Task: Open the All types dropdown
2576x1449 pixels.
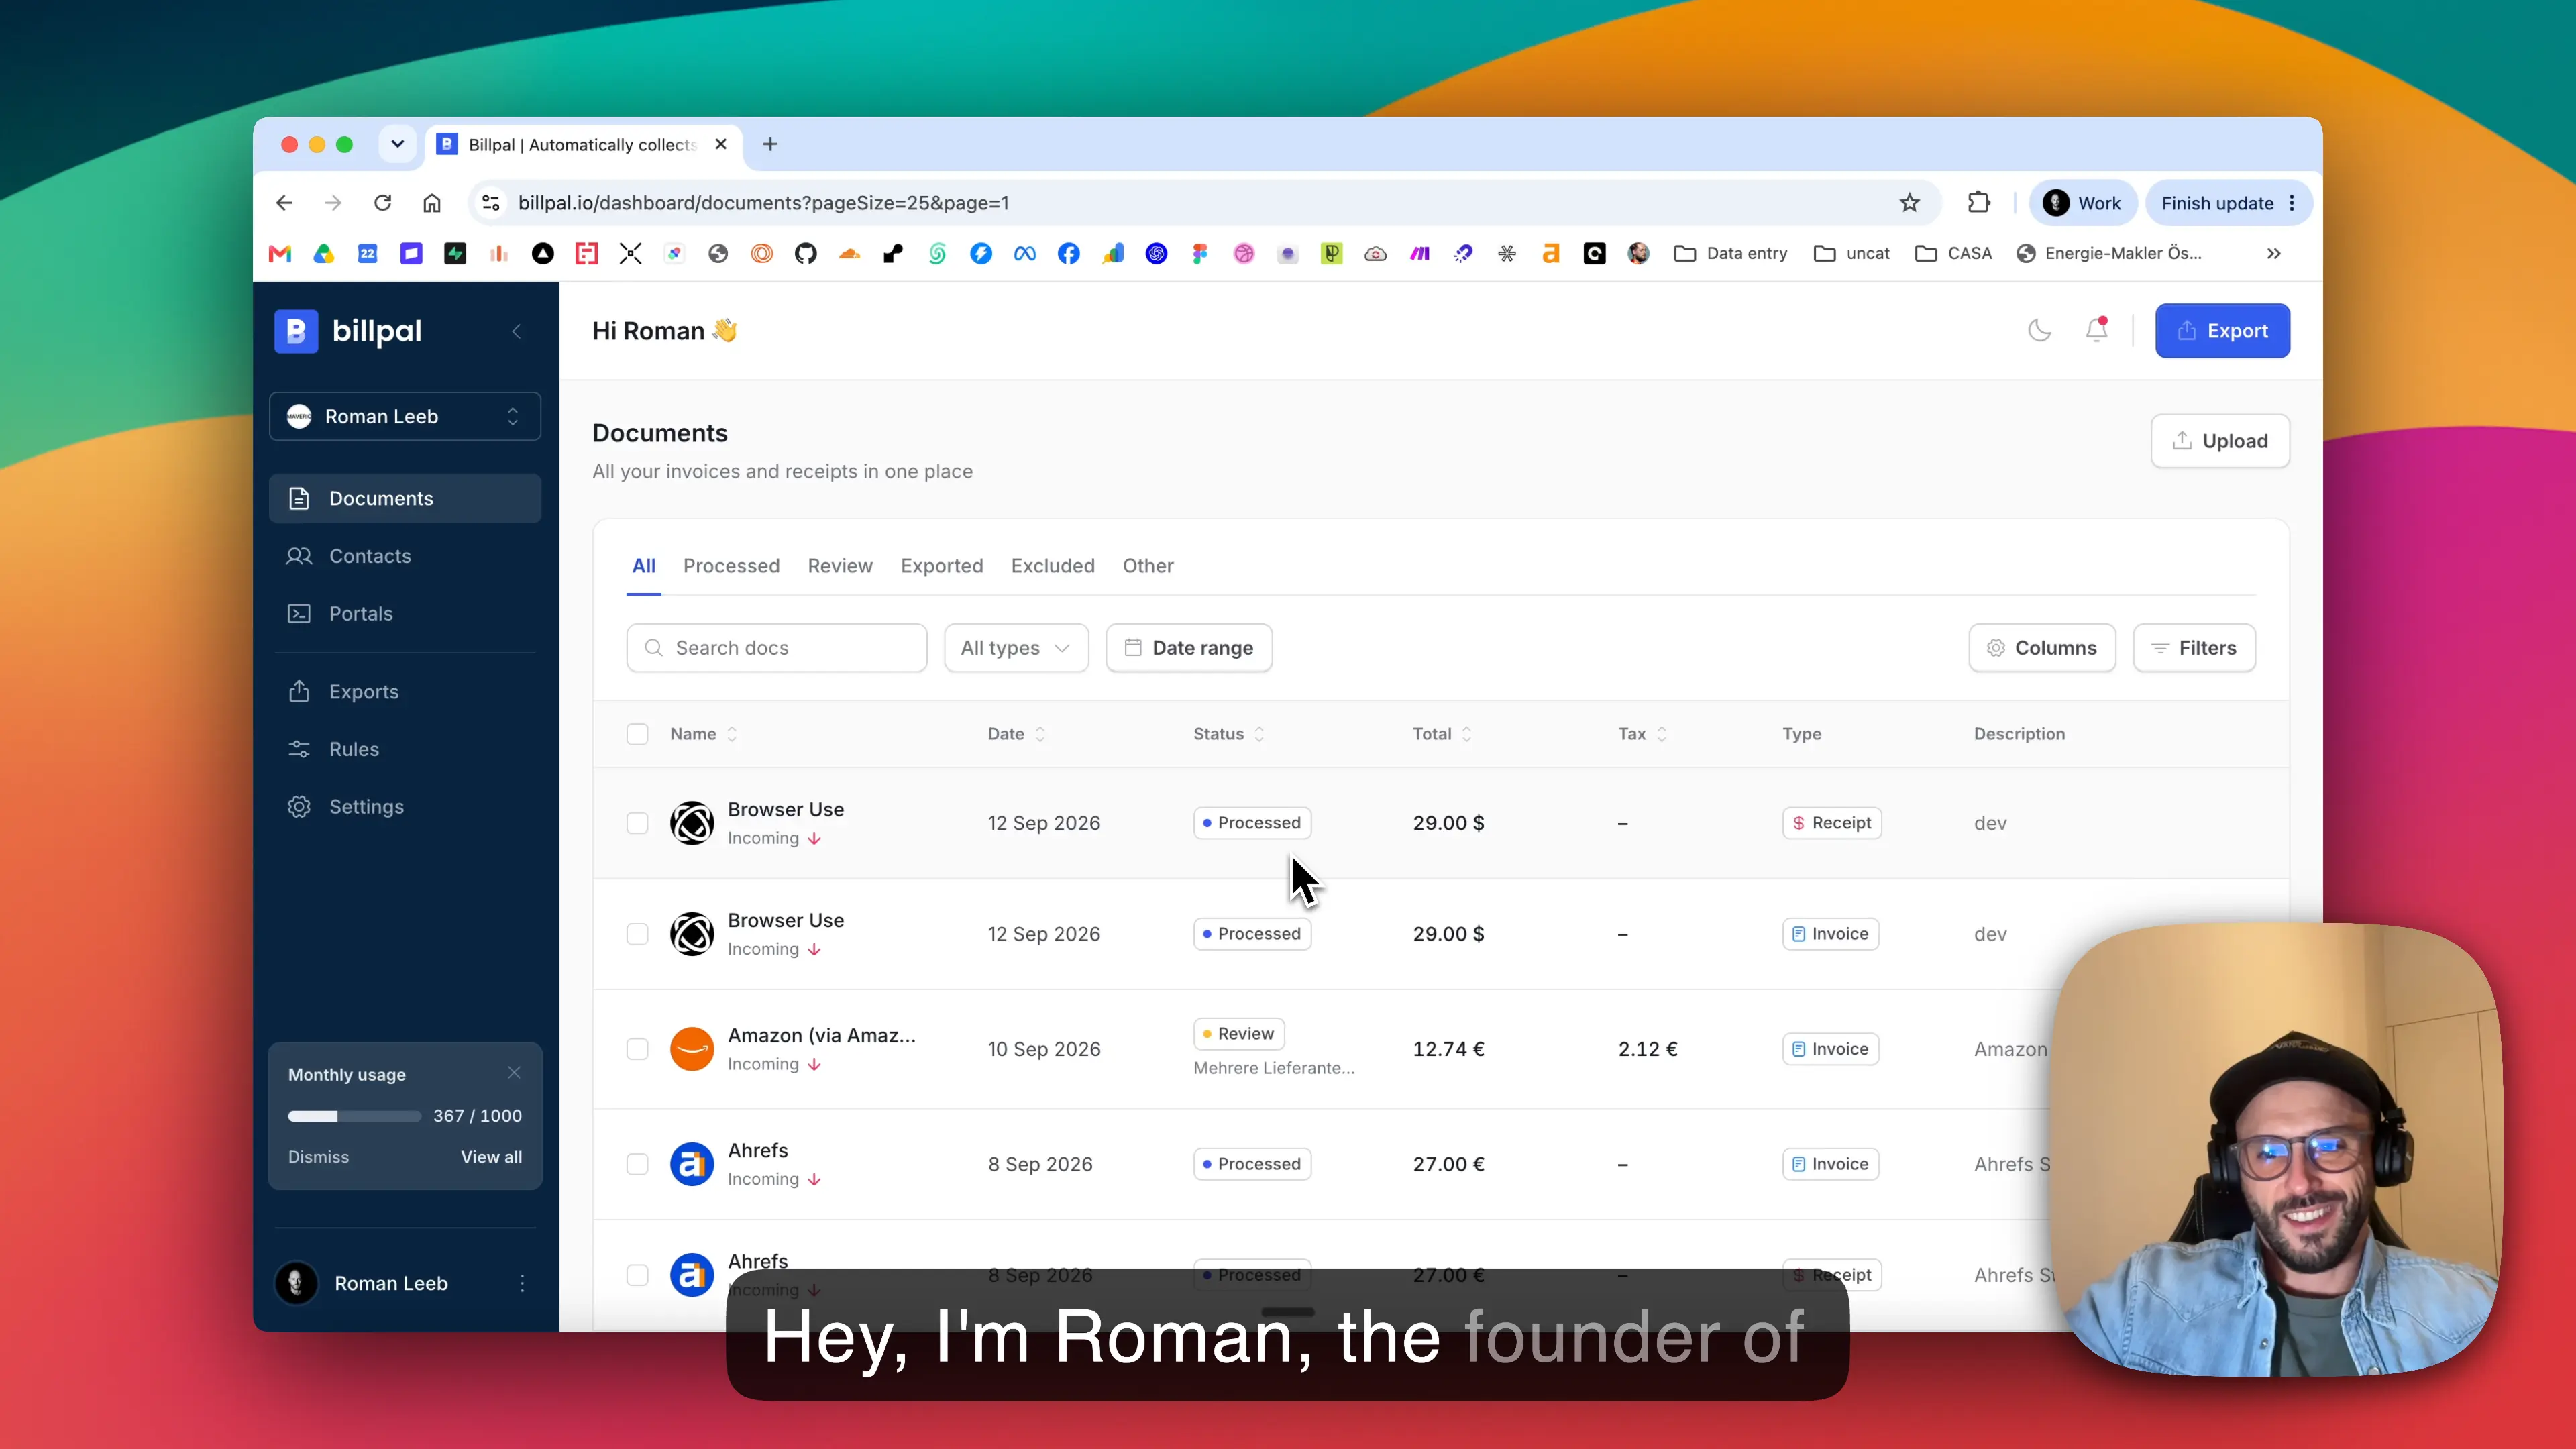Action: (x=1016, y=648)
